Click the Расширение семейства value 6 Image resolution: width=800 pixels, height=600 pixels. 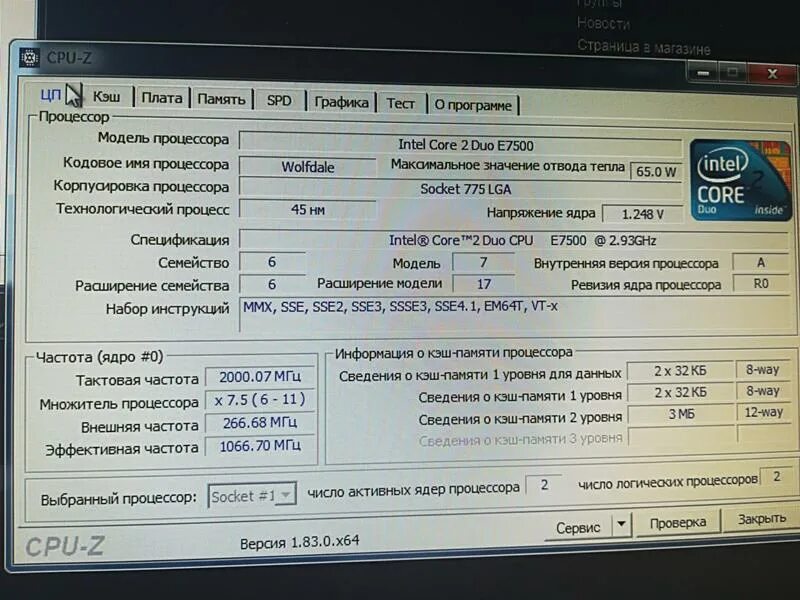pos(272,284)
